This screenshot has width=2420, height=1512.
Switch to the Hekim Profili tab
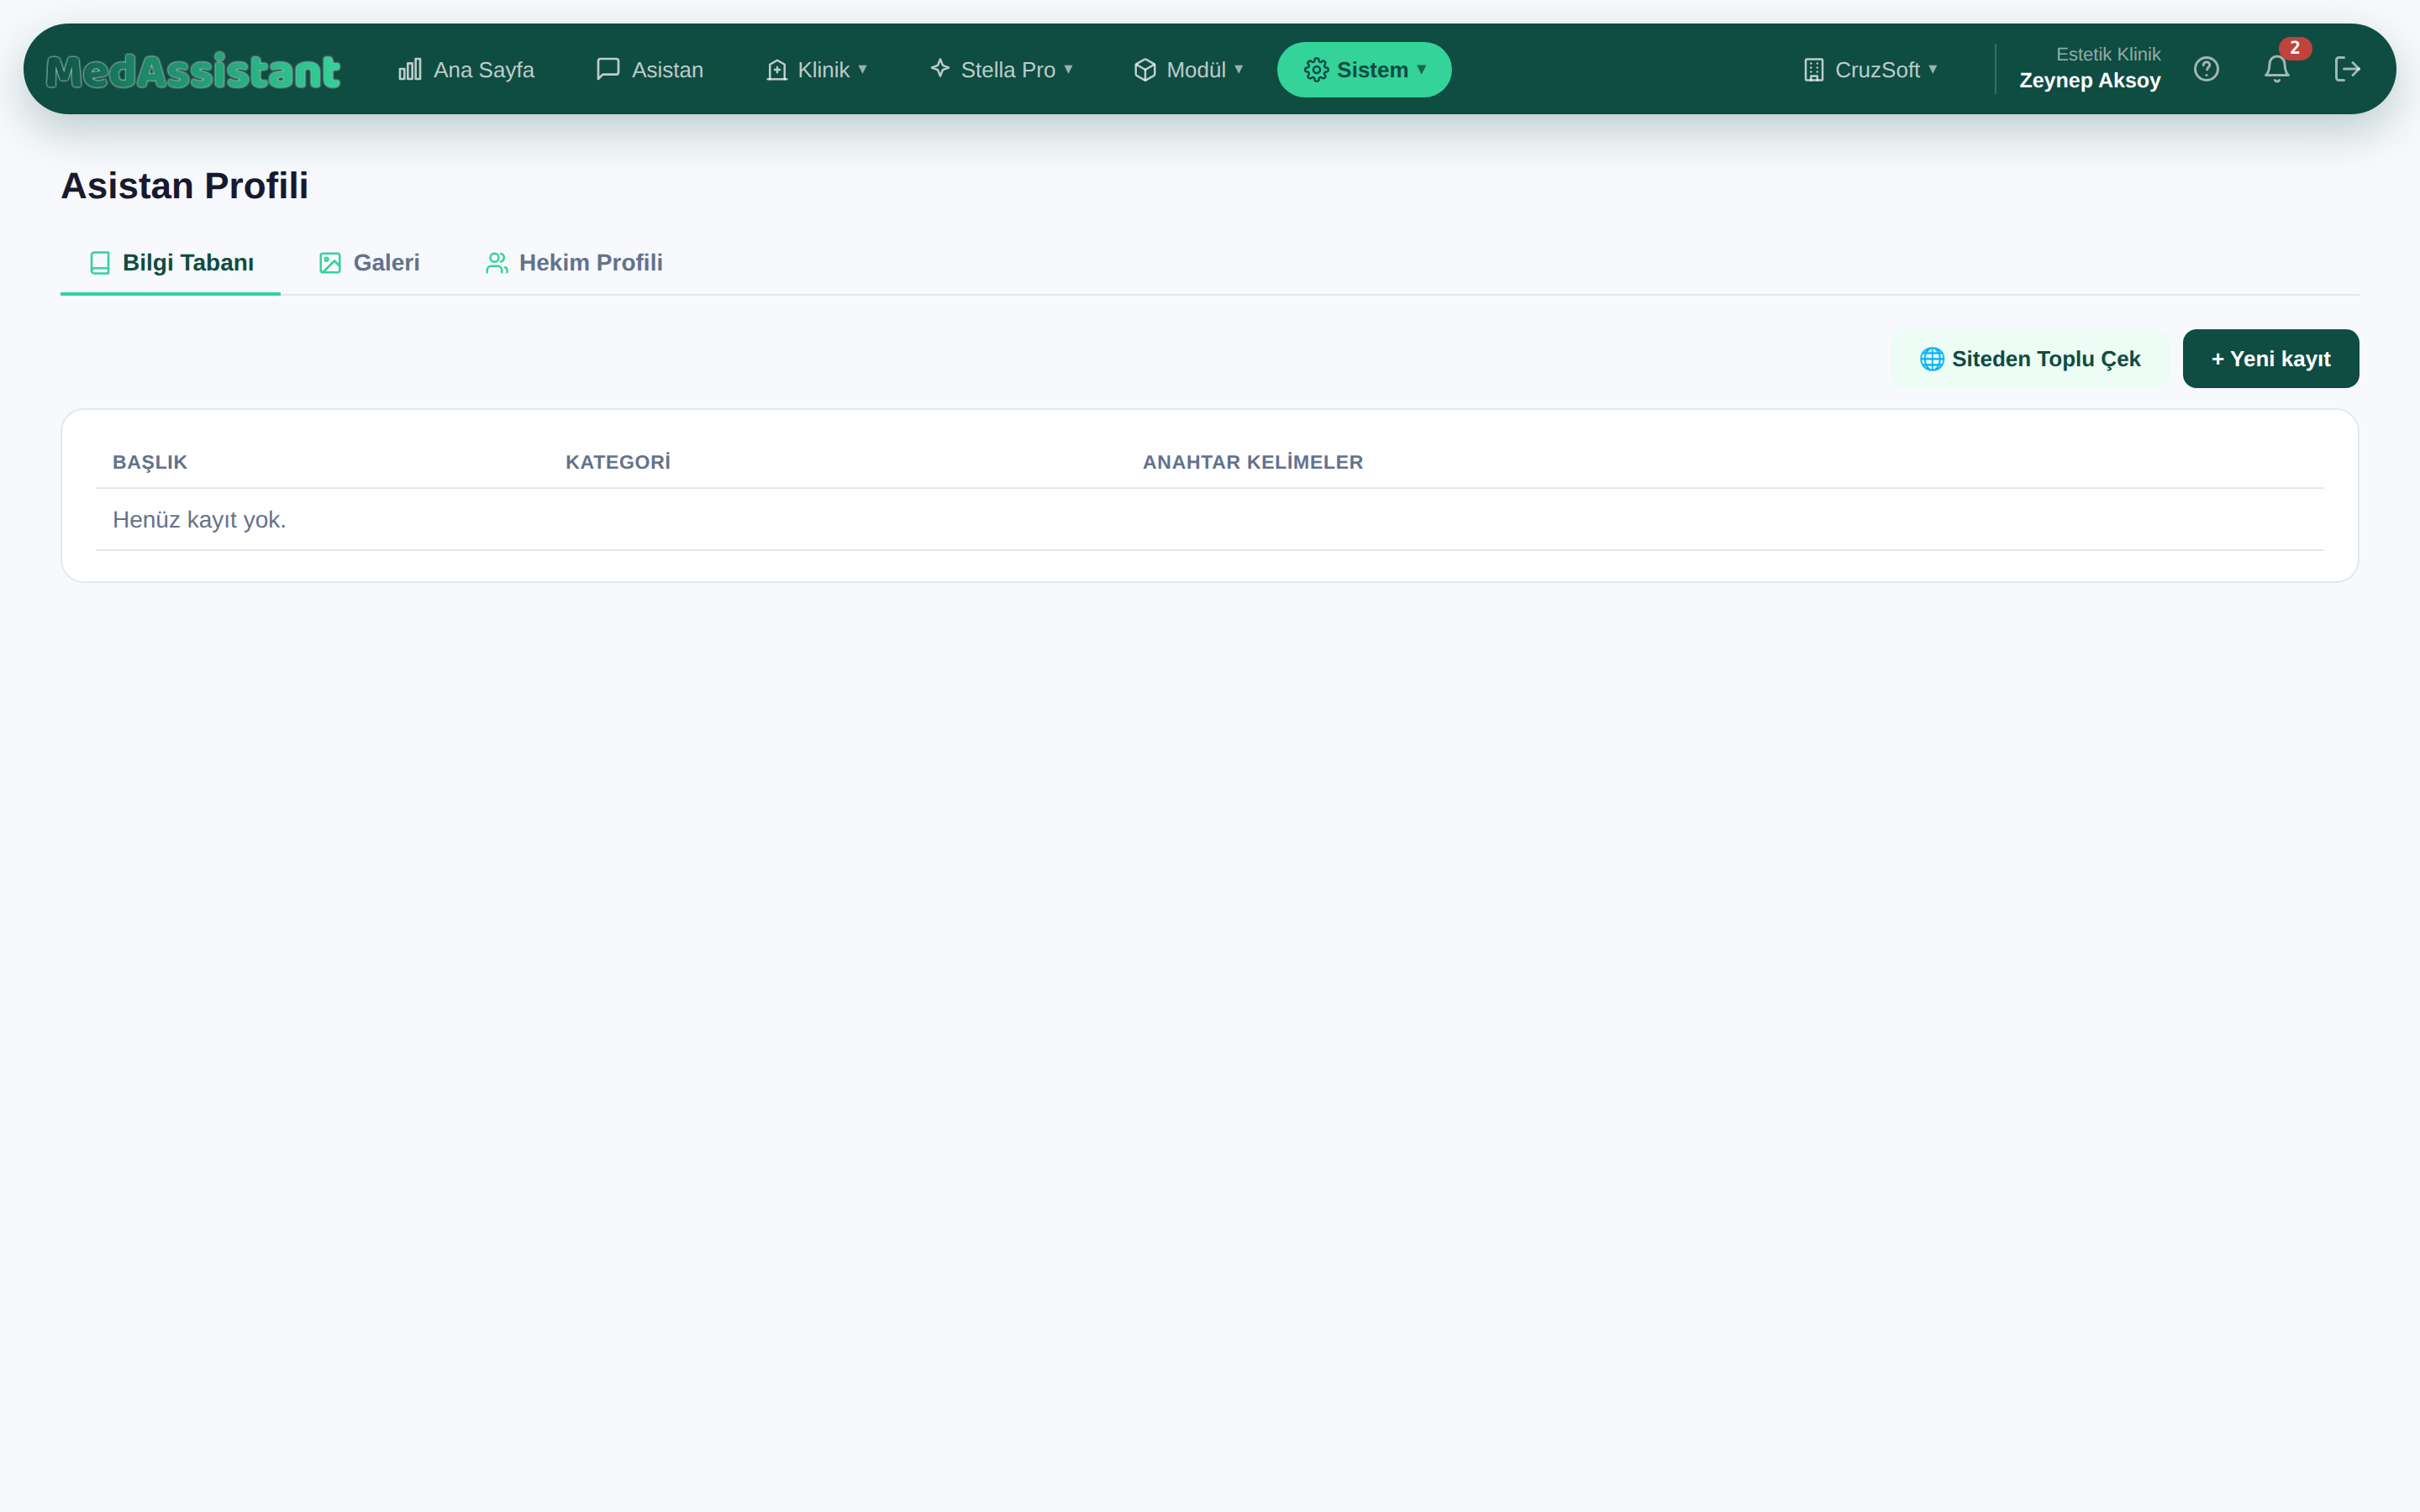[x=574, y=263]
